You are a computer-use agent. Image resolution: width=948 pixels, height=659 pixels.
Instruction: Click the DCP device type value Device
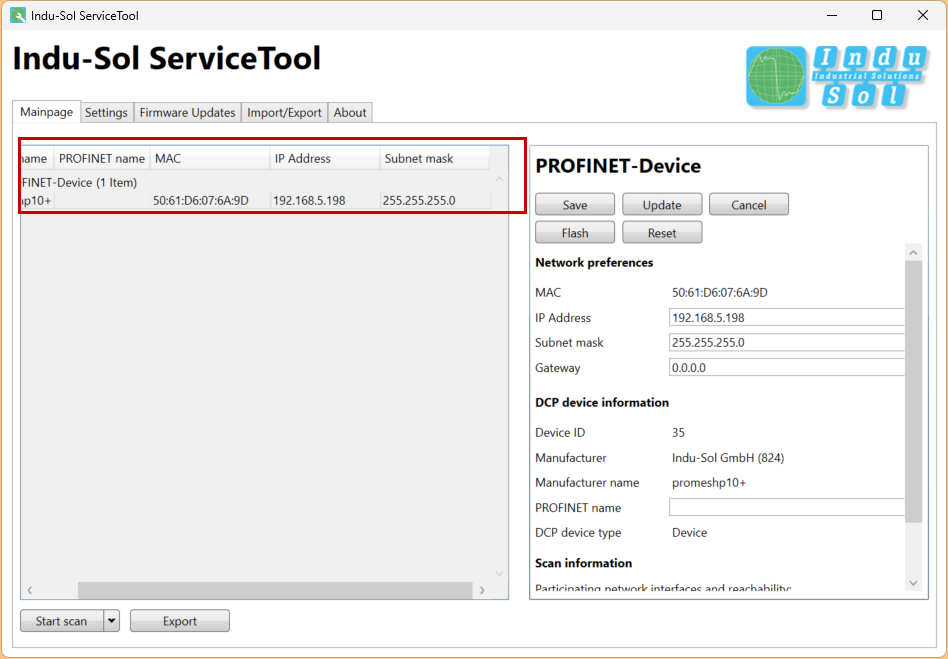click(x=689, y=533)
